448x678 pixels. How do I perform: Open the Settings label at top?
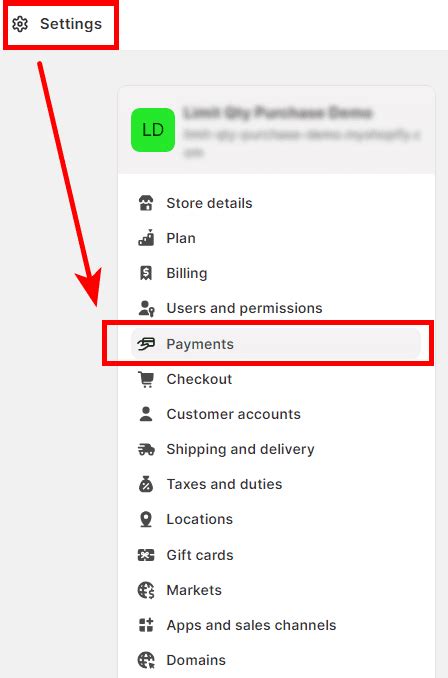point(71,24)
